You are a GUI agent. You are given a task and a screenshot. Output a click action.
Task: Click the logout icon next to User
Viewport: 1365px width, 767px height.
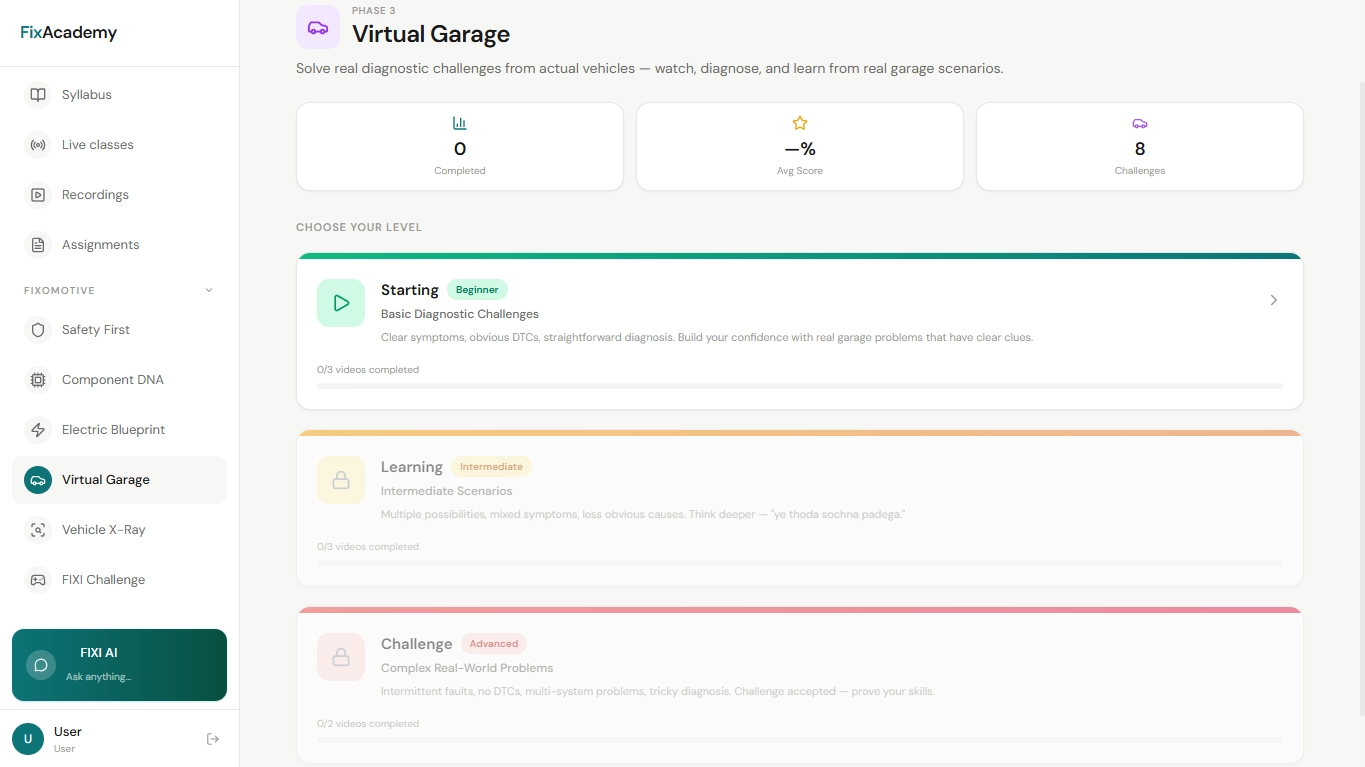213,738
